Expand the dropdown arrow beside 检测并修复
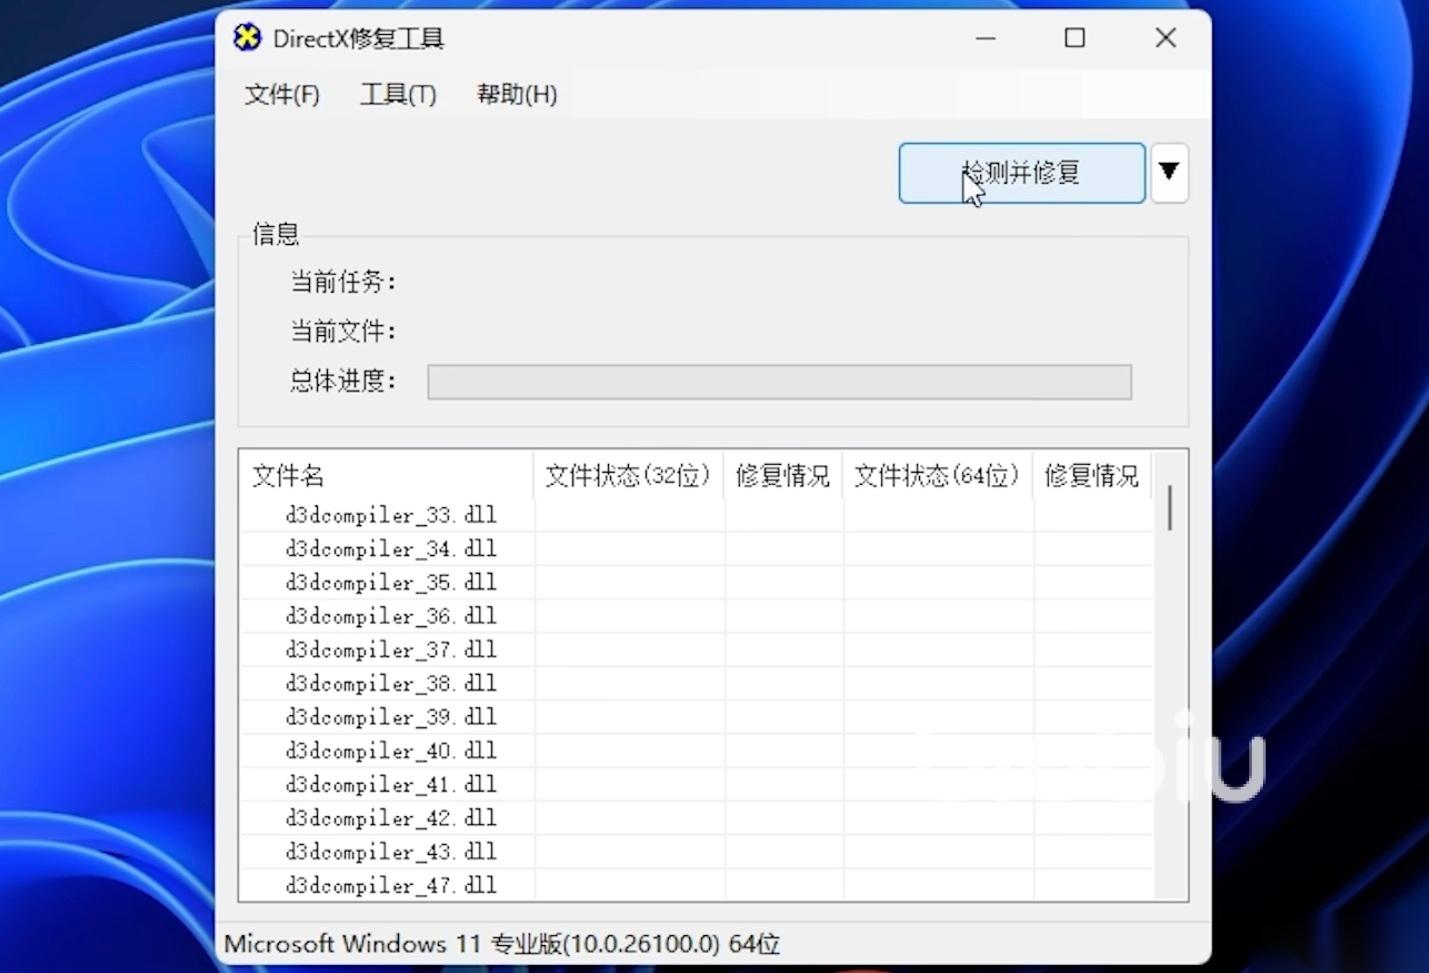Image resolution: width=1429 pixels, height=973 pixels. pyautogui.click(x=1168, y=173)
